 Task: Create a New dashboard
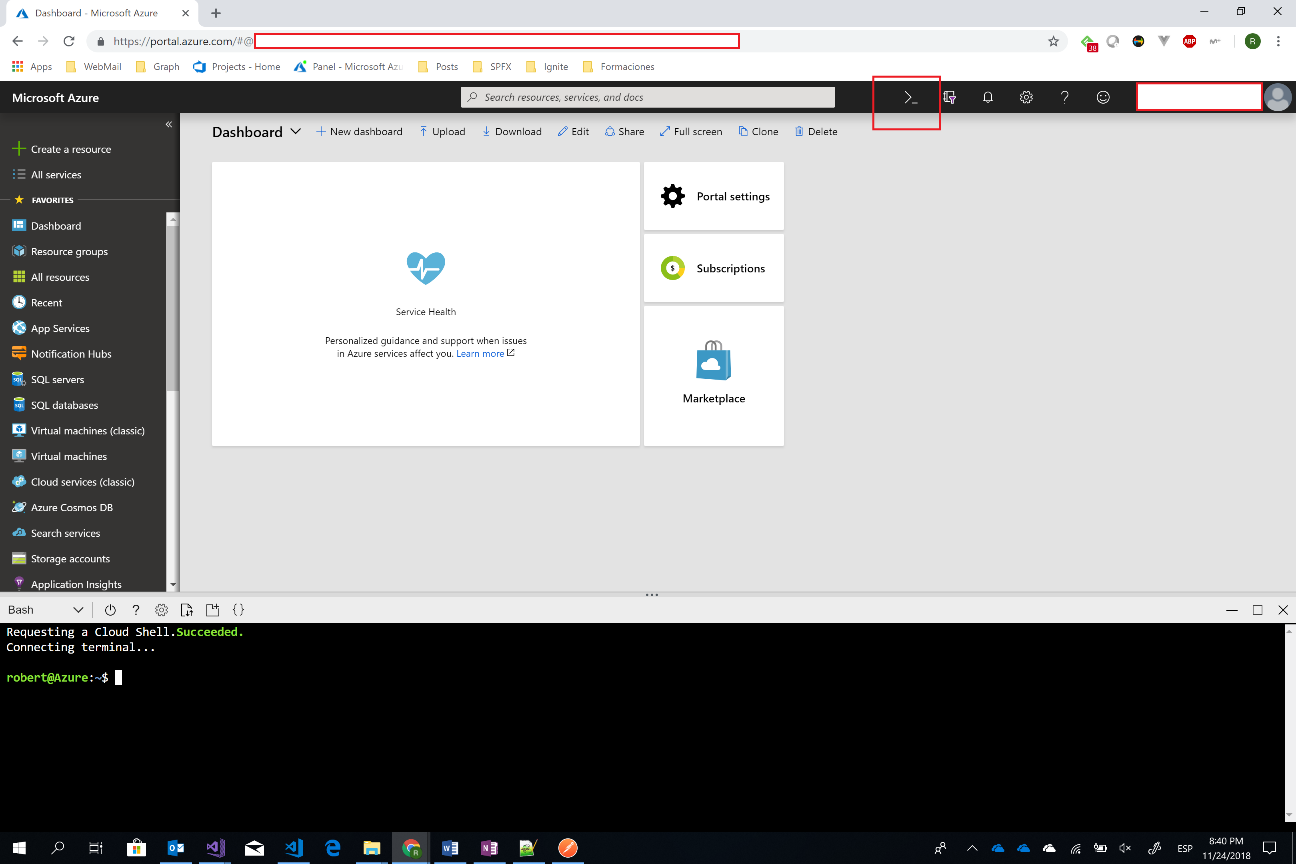[x=359, y=131]
